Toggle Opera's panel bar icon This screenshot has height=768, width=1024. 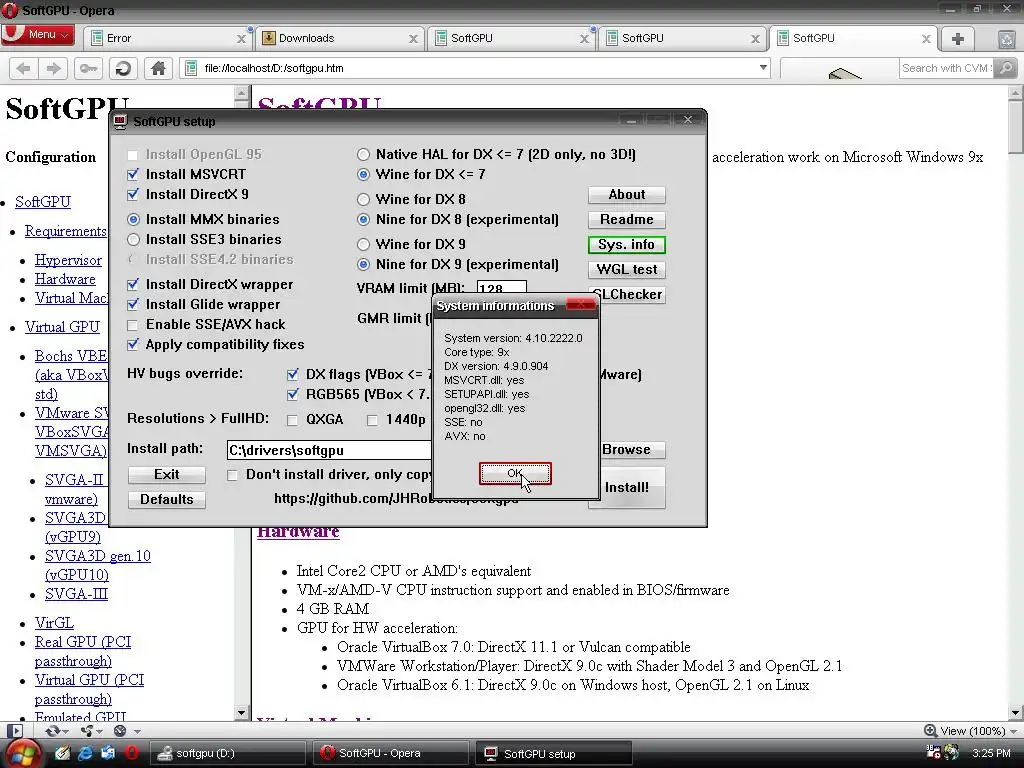tap(16, 731)
